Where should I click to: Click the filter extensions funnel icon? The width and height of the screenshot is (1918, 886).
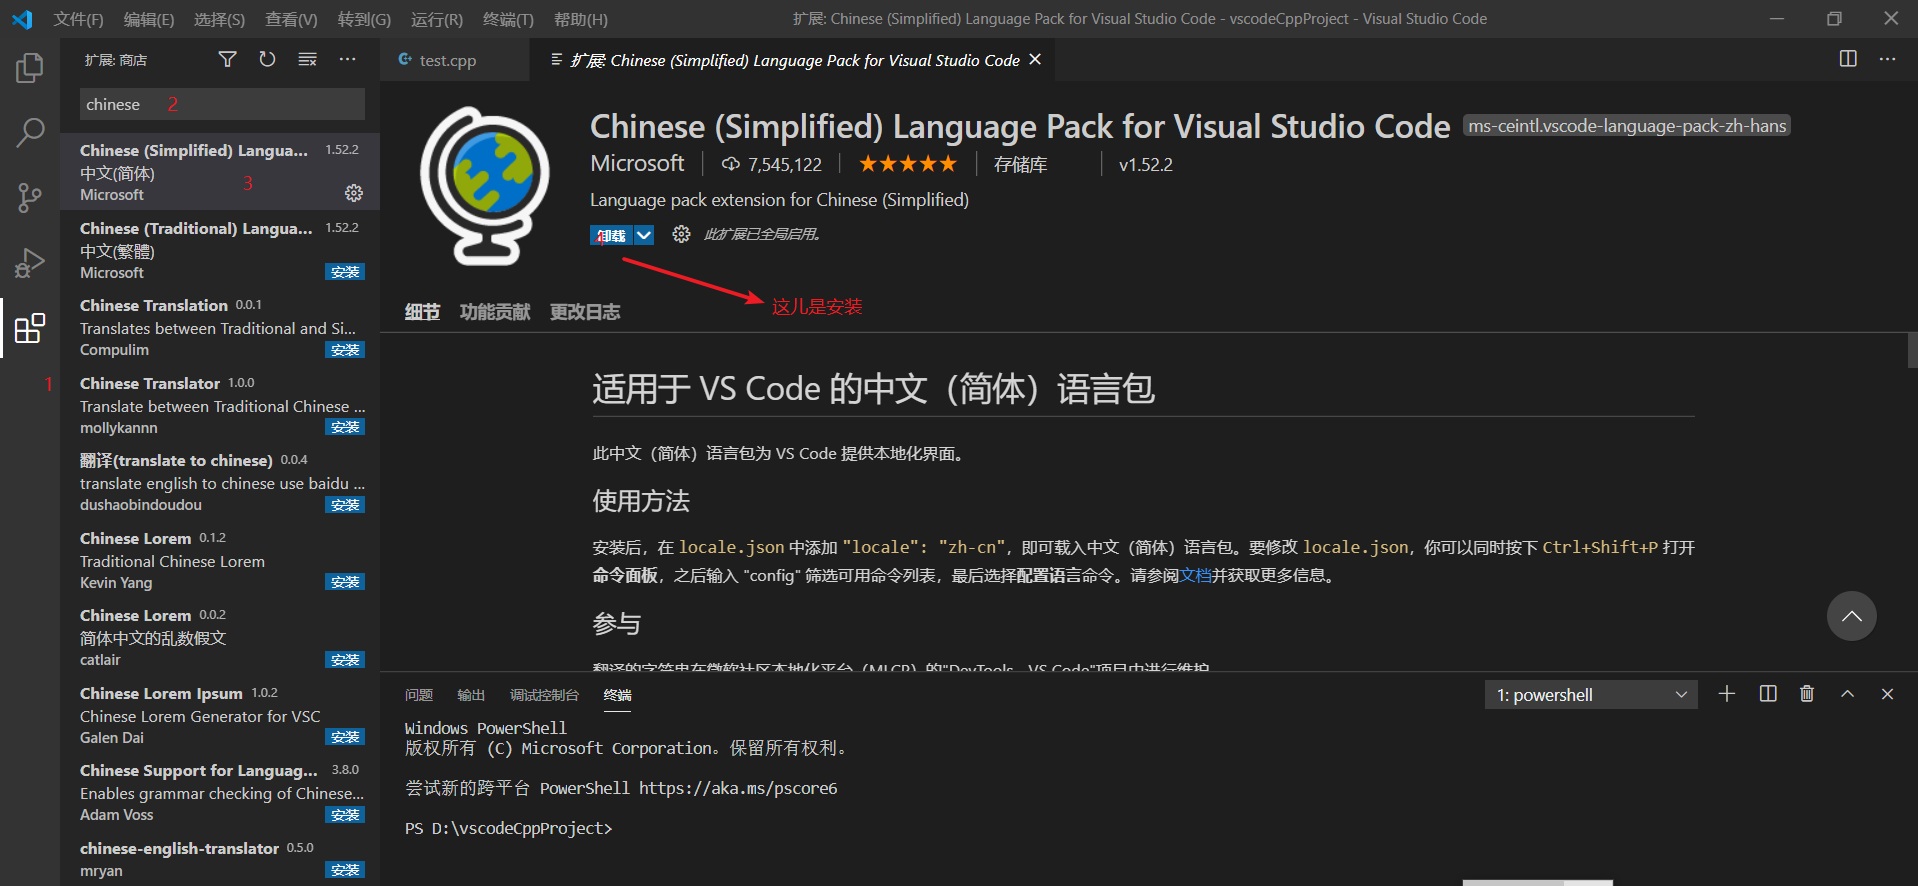(x=228, y=60)
